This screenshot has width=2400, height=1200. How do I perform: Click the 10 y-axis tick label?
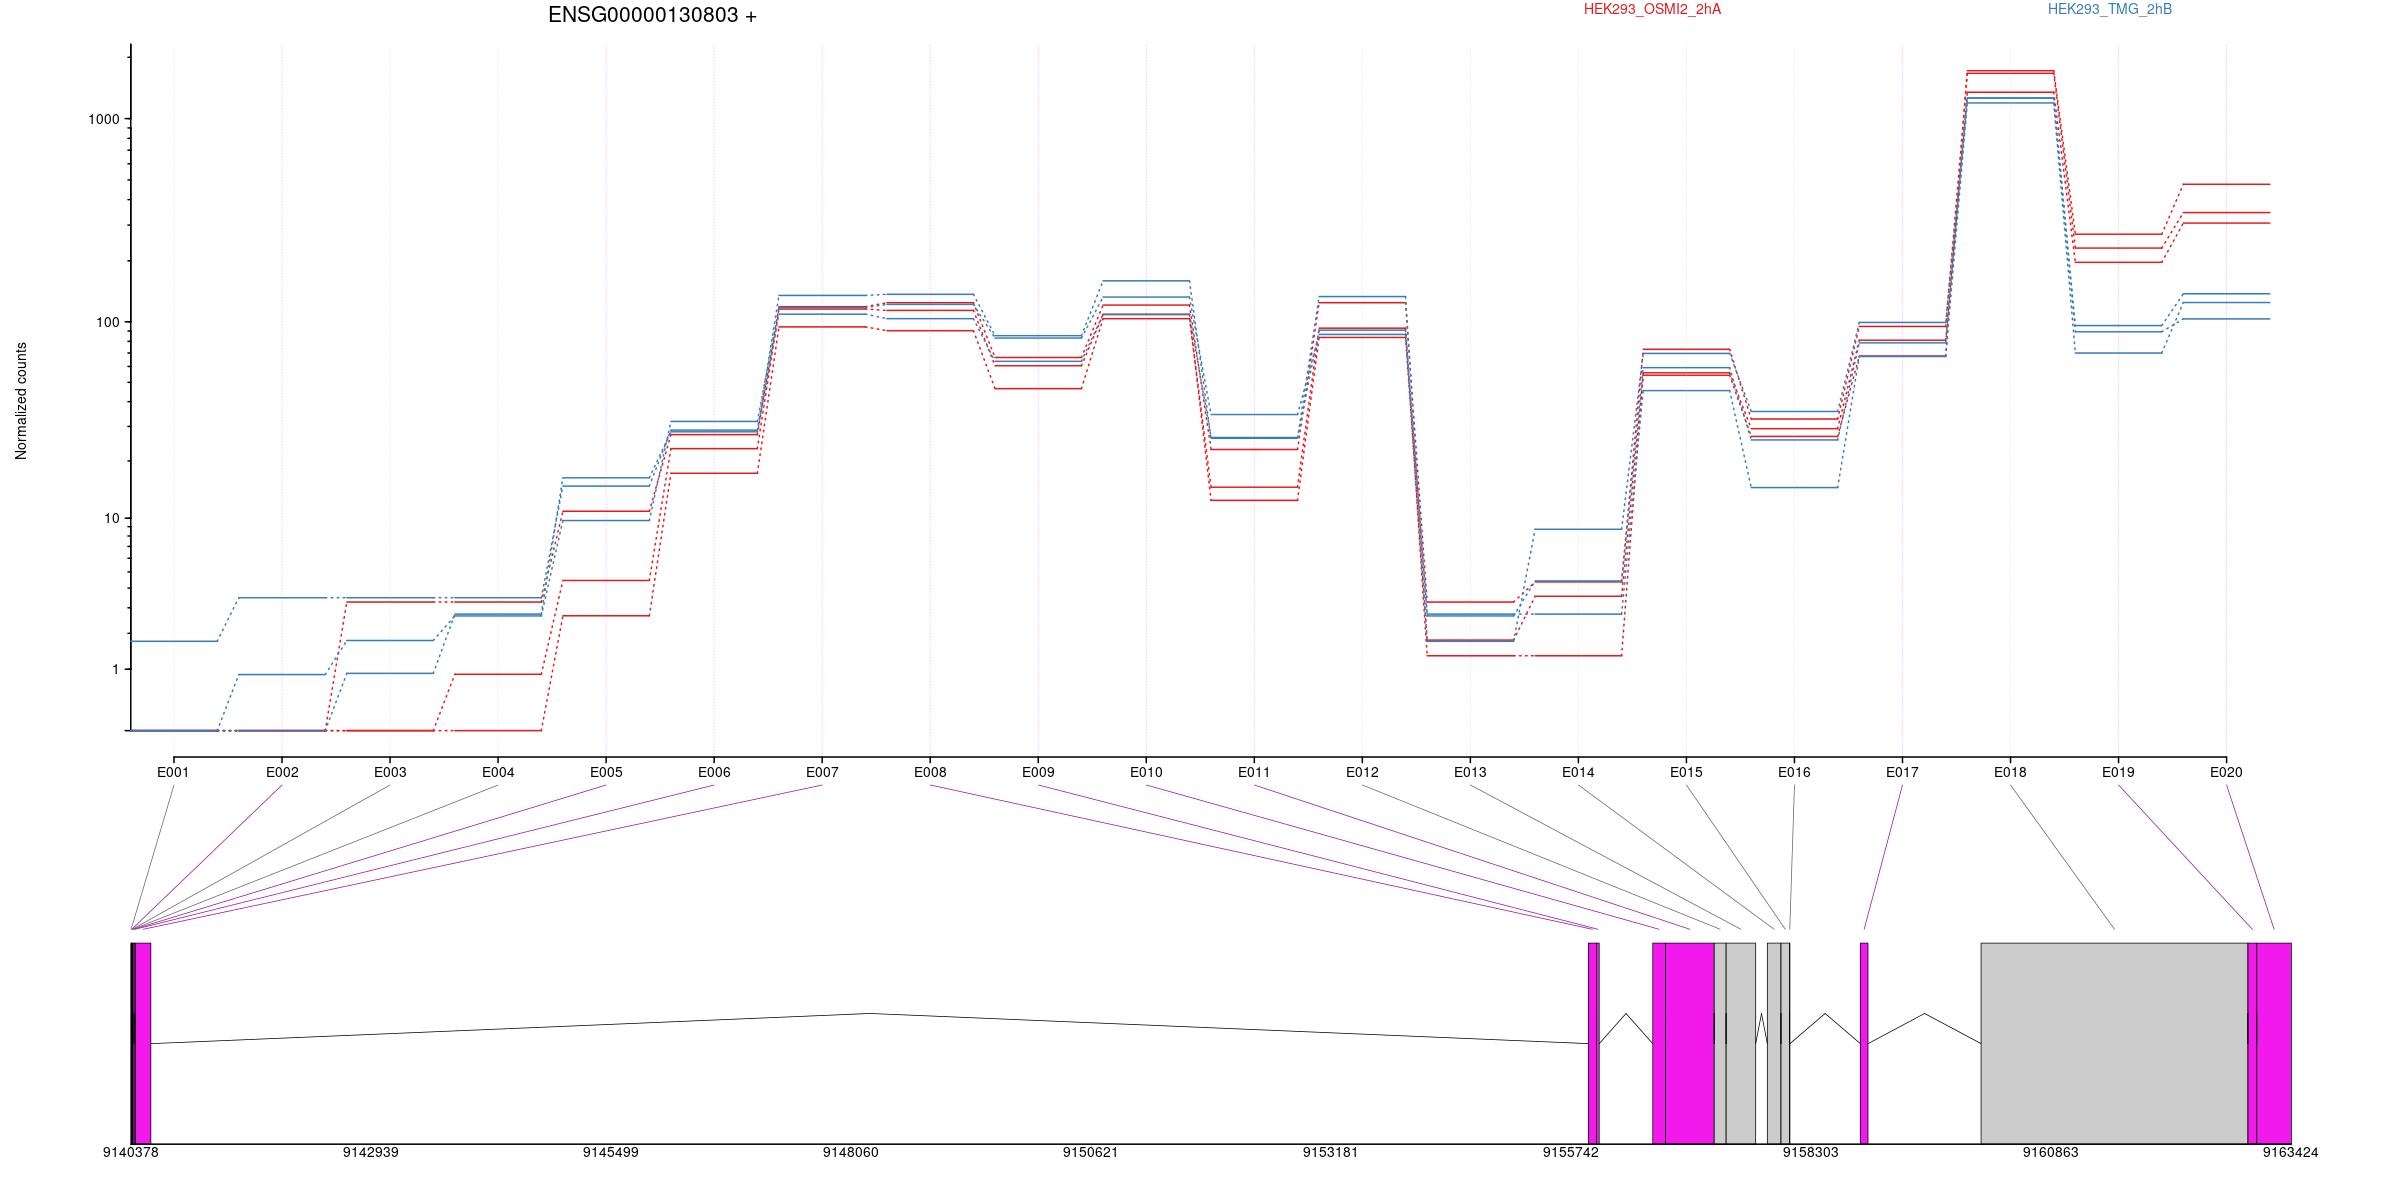pos(112,518)
